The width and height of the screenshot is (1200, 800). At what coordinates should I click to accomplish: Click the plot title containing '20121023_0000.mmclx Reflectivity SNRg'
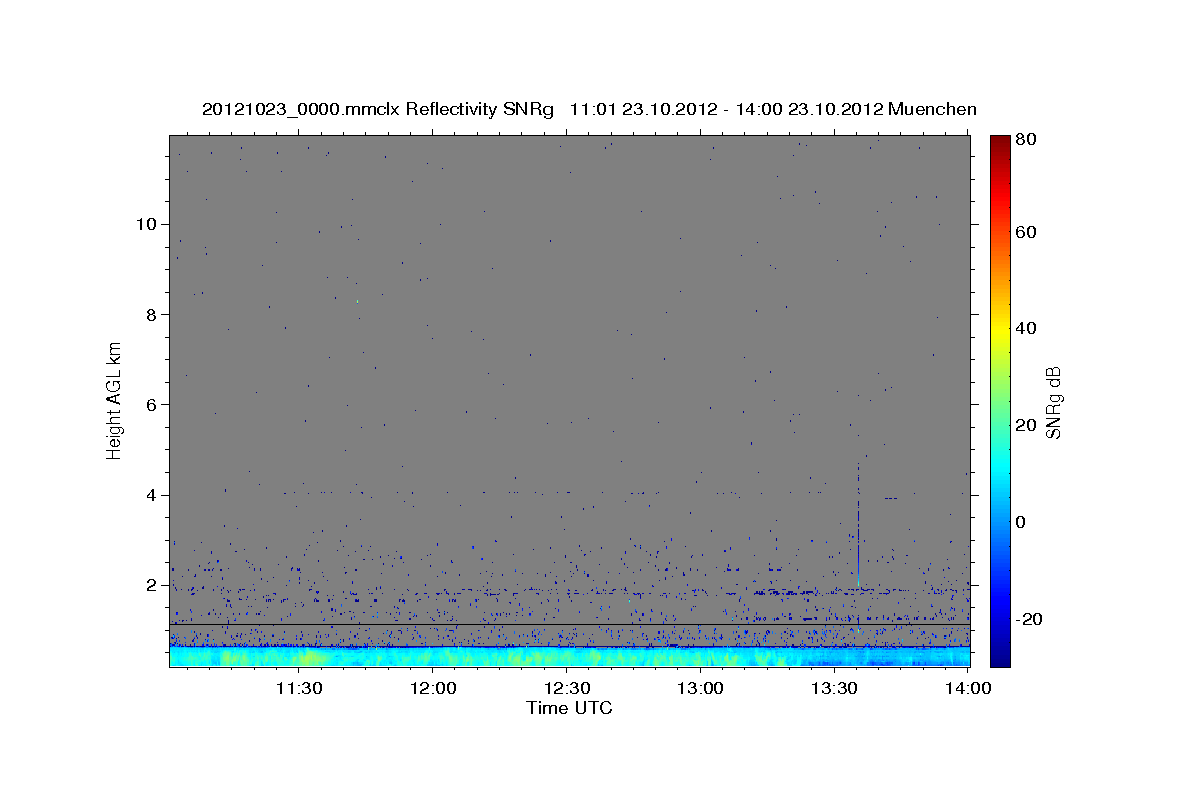coord(589,109)
